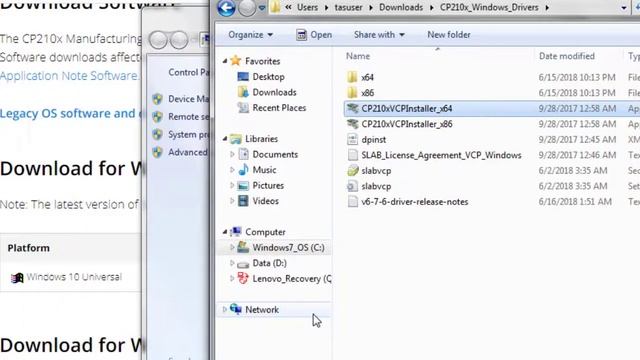Screen dimensions: 640x360
Task: Click the Lenovo_Recovery drive icon
Action: click(x=243, y=278)
